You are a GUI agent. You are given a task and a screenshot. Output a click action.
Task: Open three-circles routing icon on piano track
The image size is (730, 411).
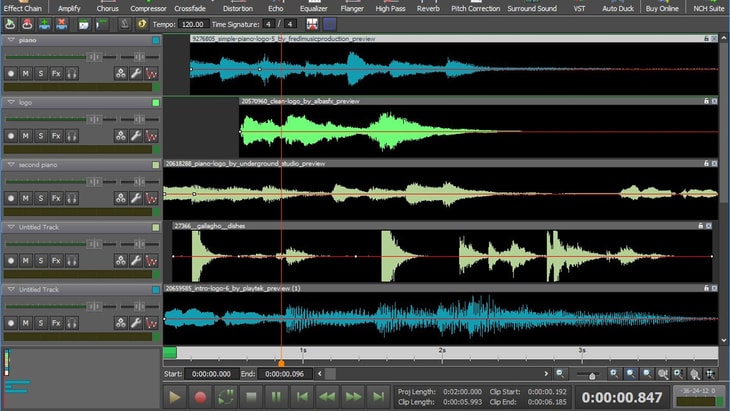(121, 73)
